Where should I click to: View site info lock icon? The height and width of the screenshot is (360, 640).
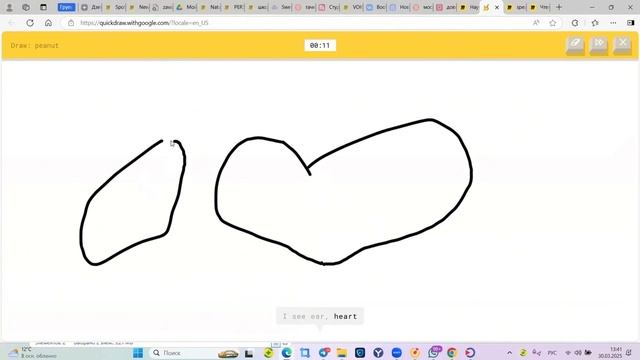click(x=71, y=23)
